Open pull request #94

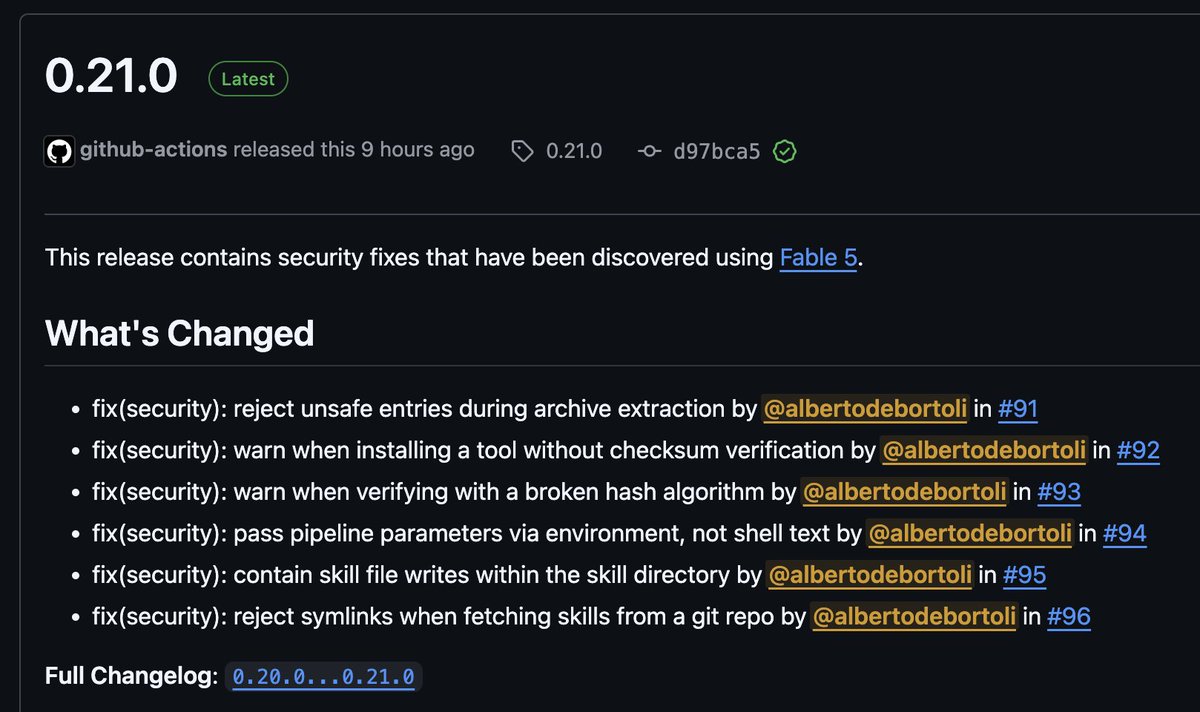(1124, 534)
